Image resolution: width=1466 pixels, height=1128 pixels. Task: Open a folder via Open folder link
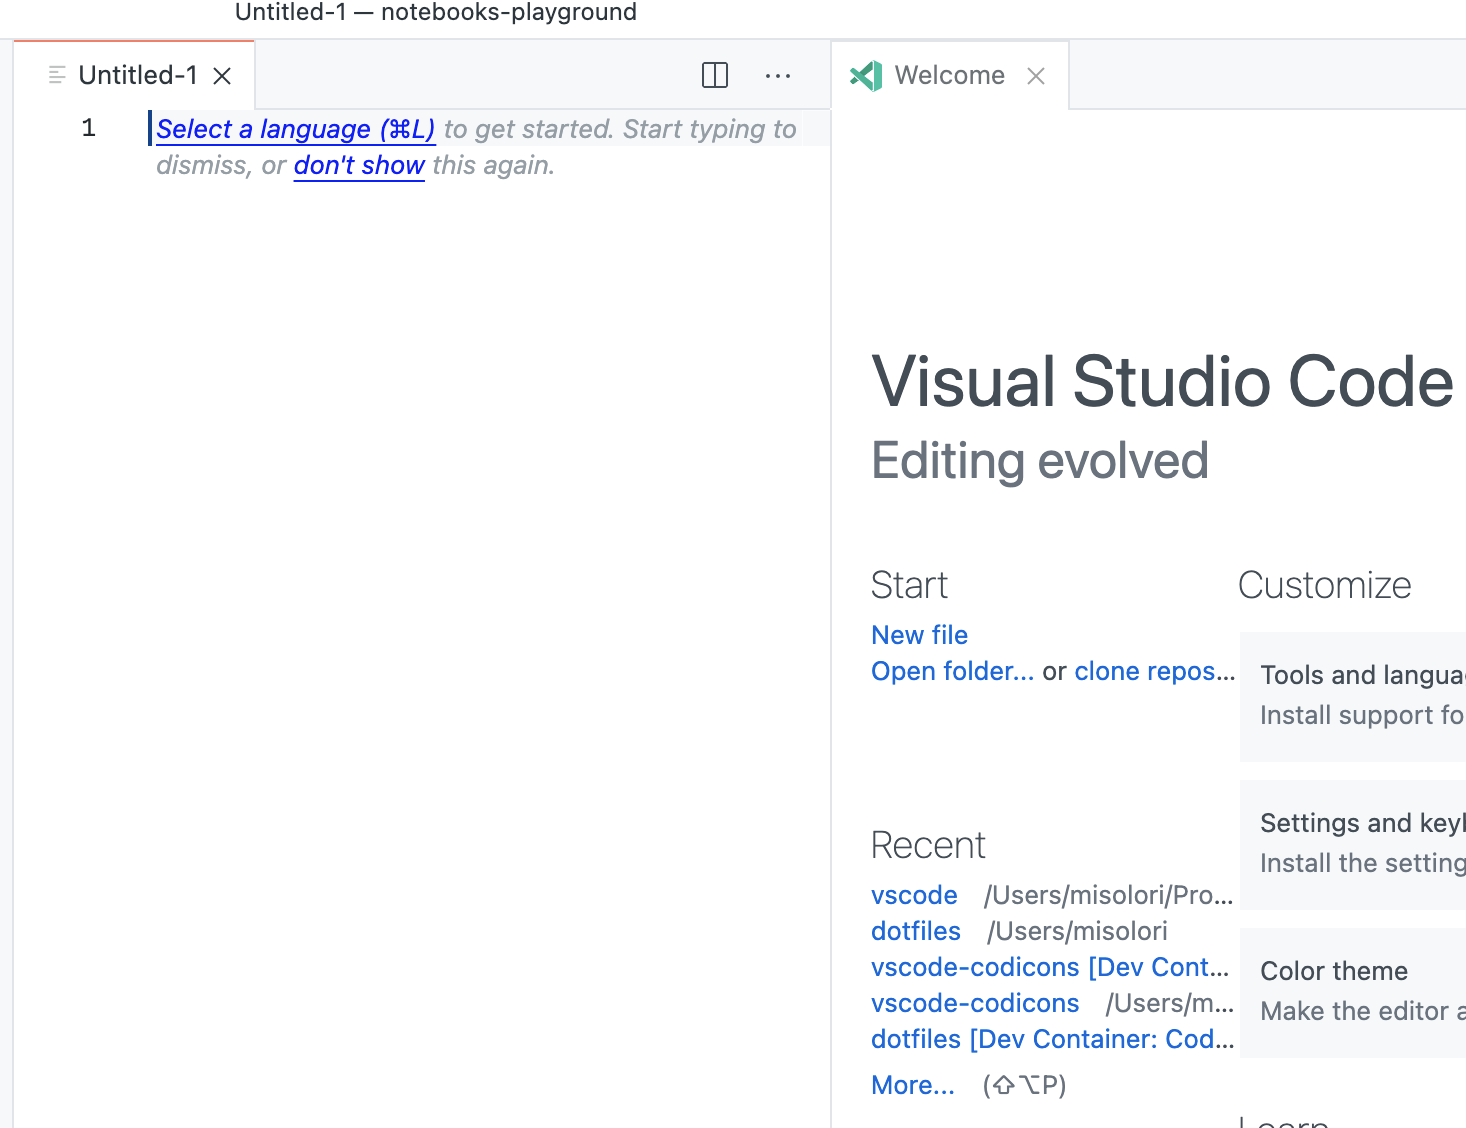pos(952,671)
